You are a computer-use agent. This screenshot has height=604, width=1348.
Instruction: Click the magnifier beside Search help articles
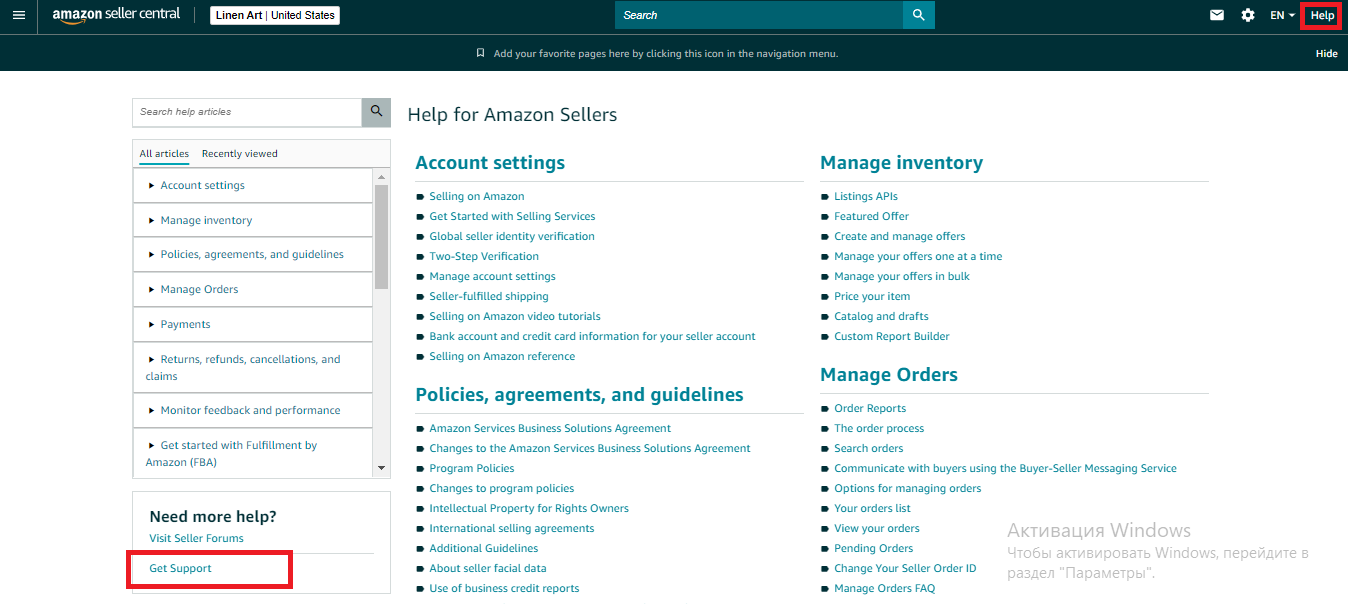(x=375, y=112)
